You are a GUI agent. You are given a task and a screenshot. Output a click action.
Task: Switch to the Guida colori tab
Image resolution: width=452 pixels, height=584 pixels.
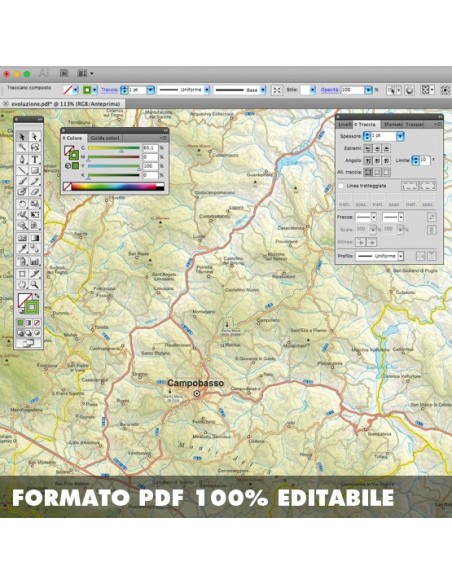(105, 138)
